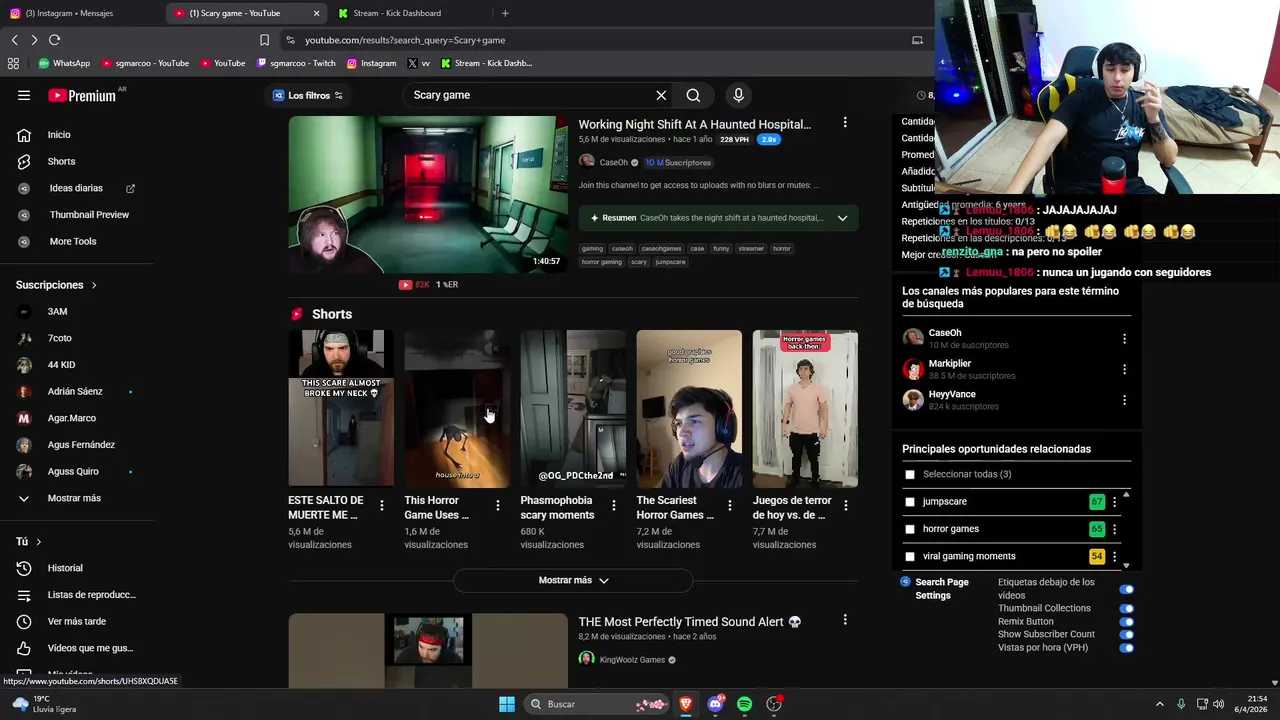Toggle Thumbnail Collections setting
The image size is (1280, 720).
[x=1126, y=608]
